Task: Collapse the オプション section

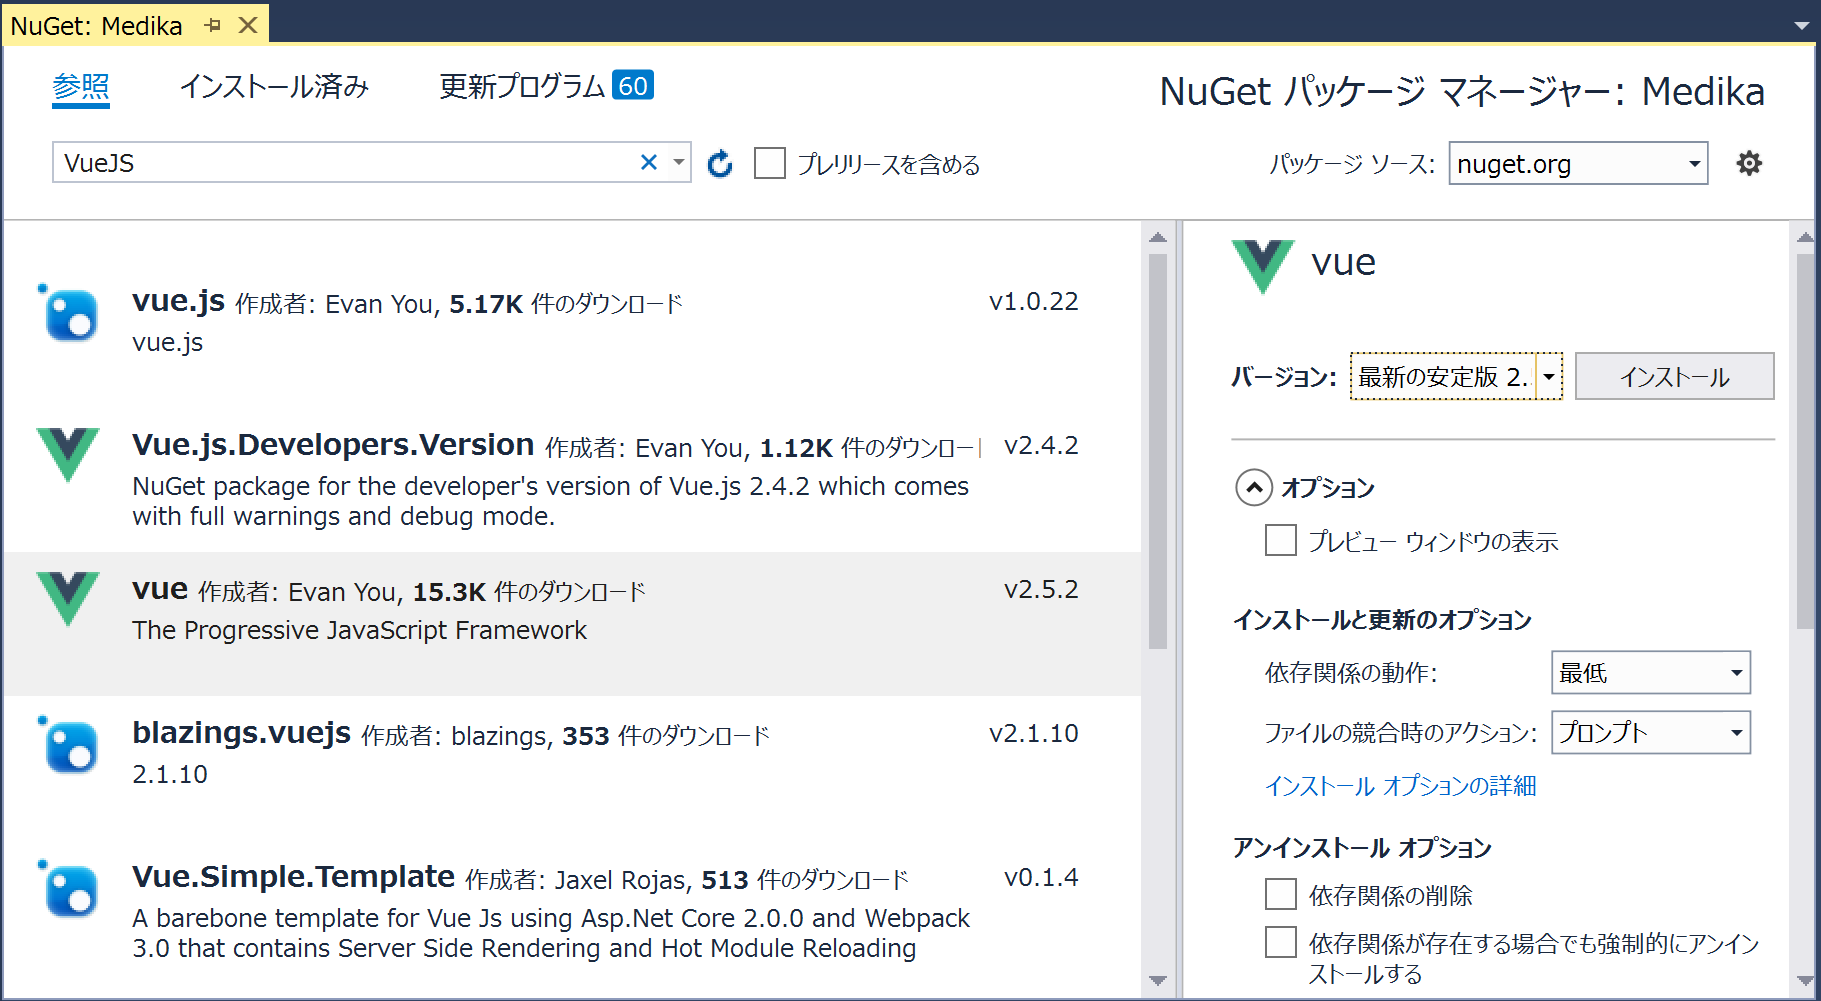Action: [x=1254, y=488]
